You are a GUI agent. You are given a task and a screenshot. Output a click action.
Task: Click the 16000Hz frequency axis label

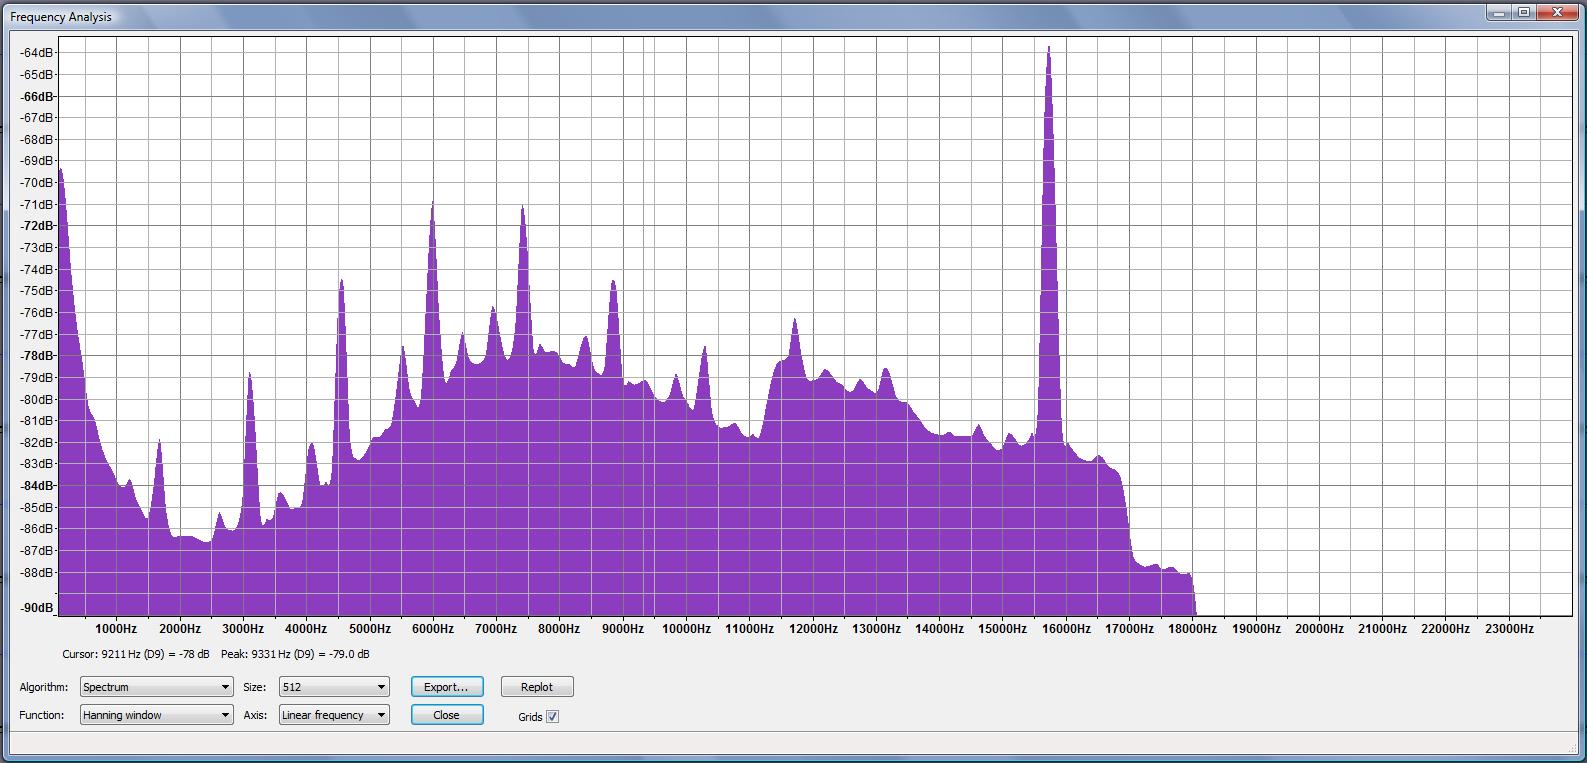pos(1066,629)
